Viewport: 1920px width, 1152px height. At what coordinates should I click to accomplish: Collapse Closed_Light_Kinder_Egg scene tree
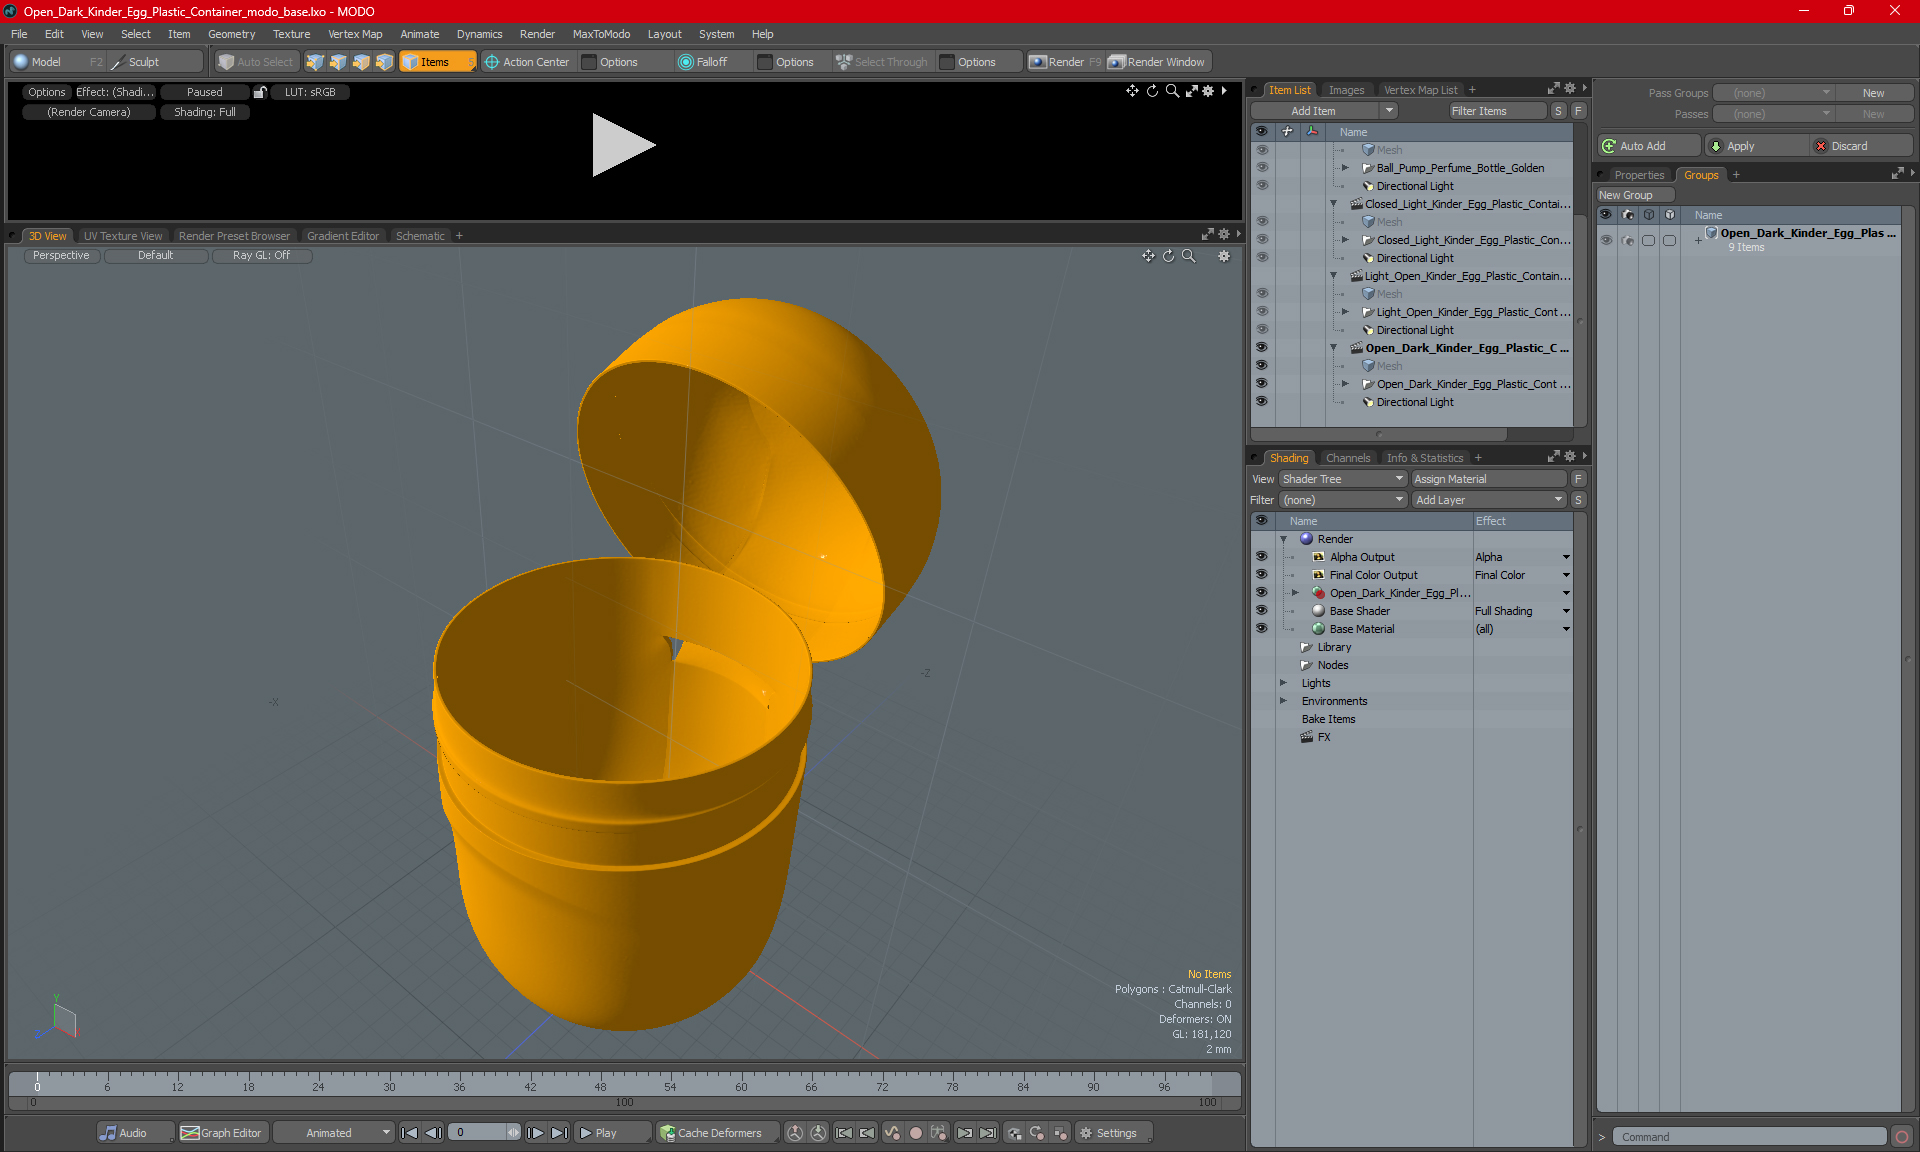[1333, 204]
